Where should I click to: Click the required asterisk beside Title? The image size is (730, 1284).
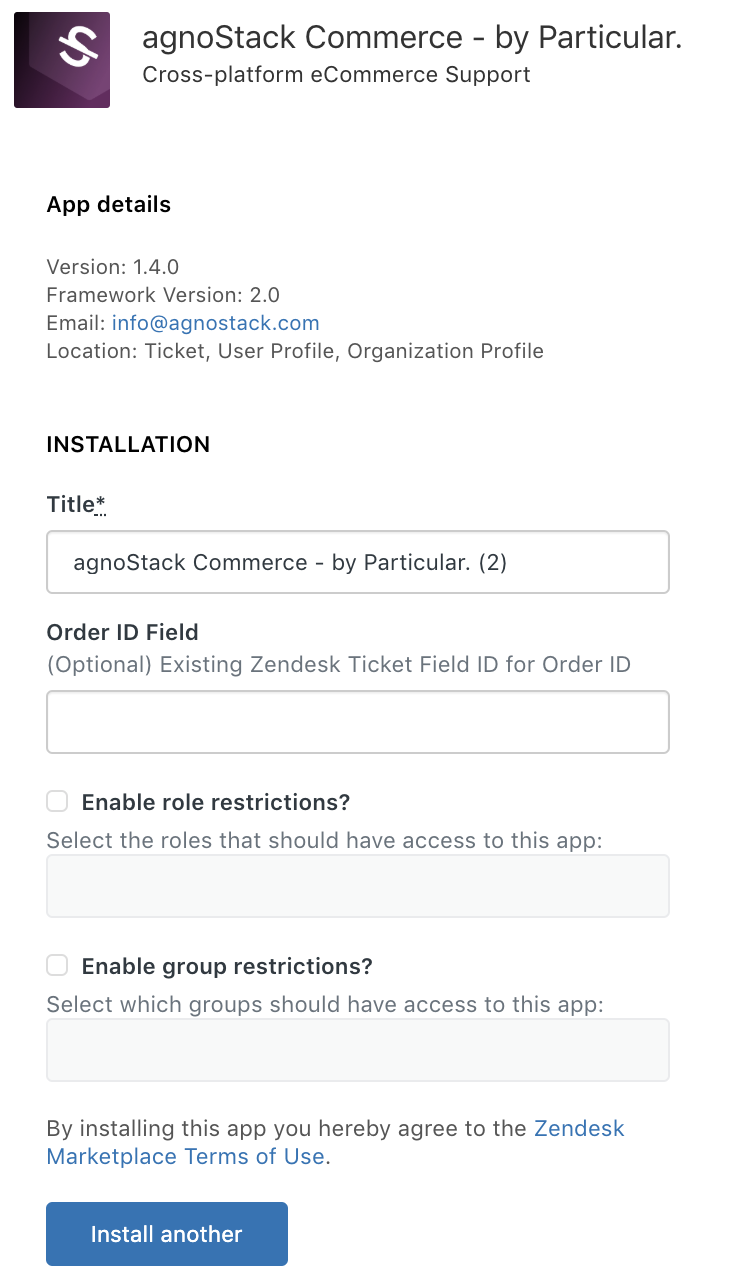101,505
